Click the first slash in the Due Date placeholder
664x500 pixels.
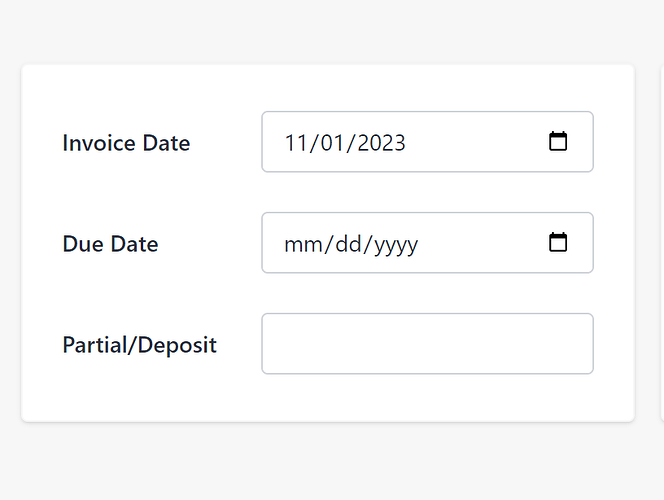pos(327,244)
